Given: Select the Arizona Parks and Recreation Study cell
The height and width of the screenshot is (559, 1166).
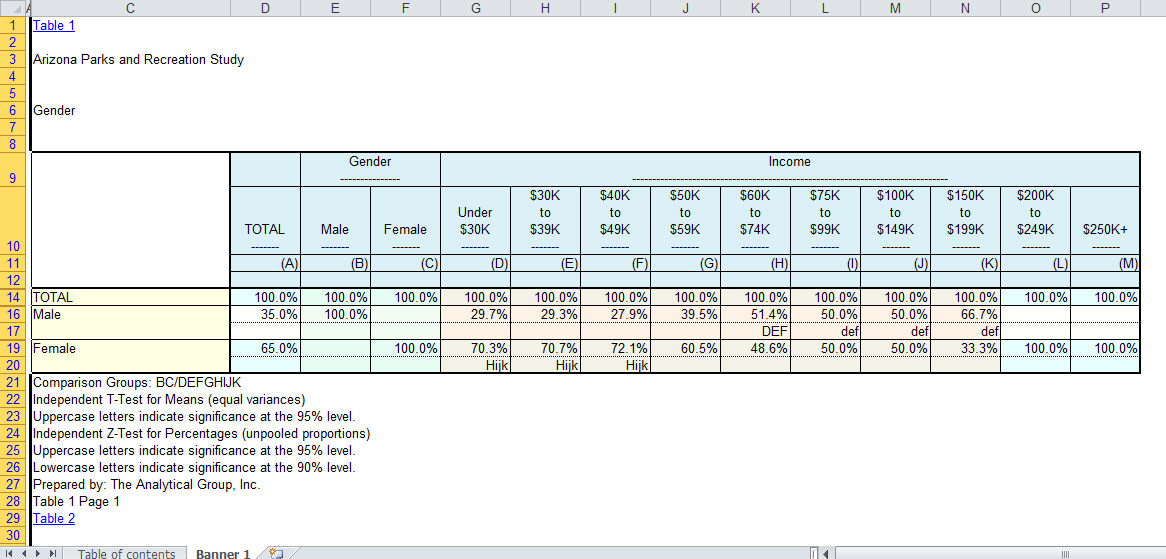Looking at the screenshot, I should click(x=138, y=60).
